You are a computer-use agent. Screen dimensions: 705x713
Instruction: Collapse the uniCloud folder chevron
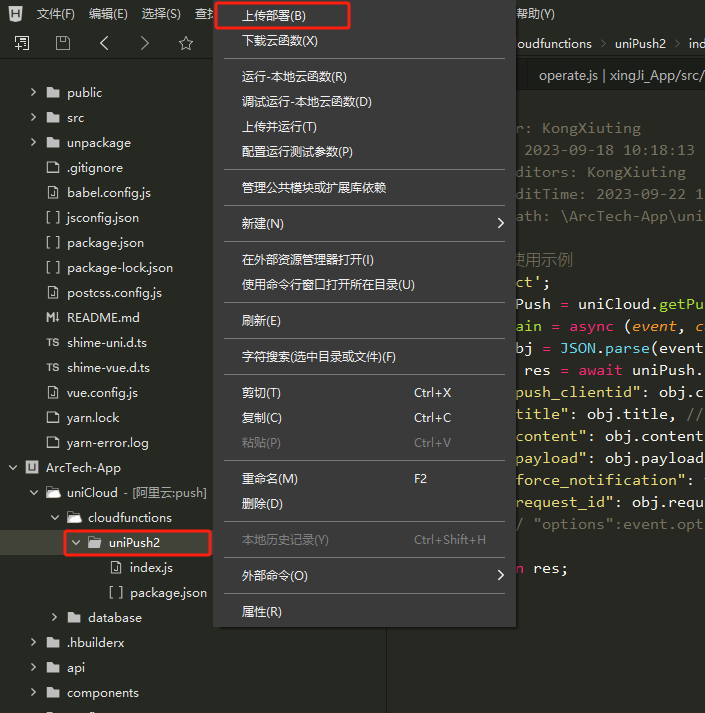pyautogui.click(x=34, y=492)
